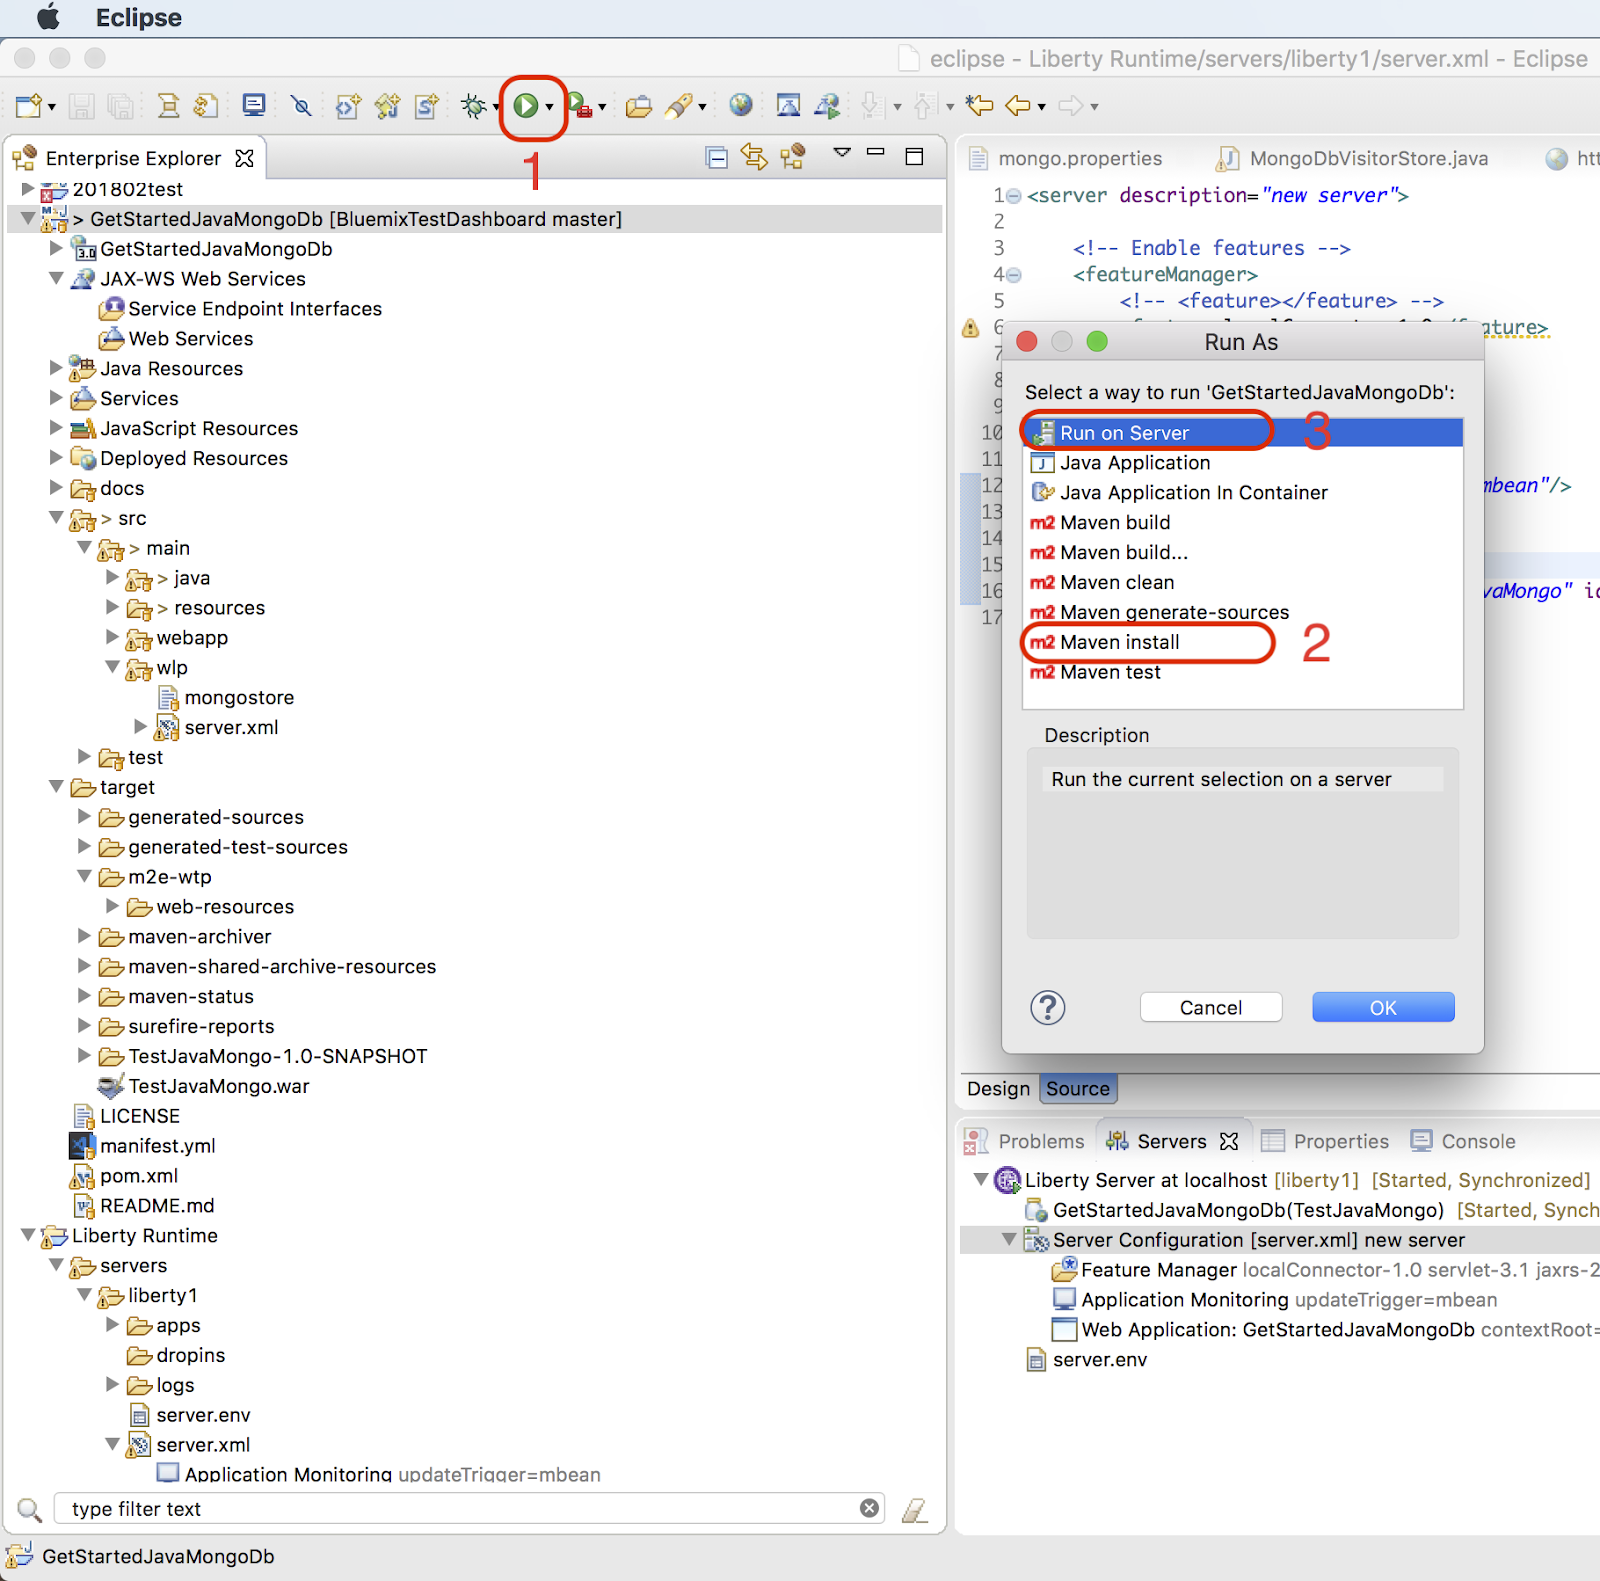
Task: Select Java Application in Run As list
Action: (x=1242, y=463)
